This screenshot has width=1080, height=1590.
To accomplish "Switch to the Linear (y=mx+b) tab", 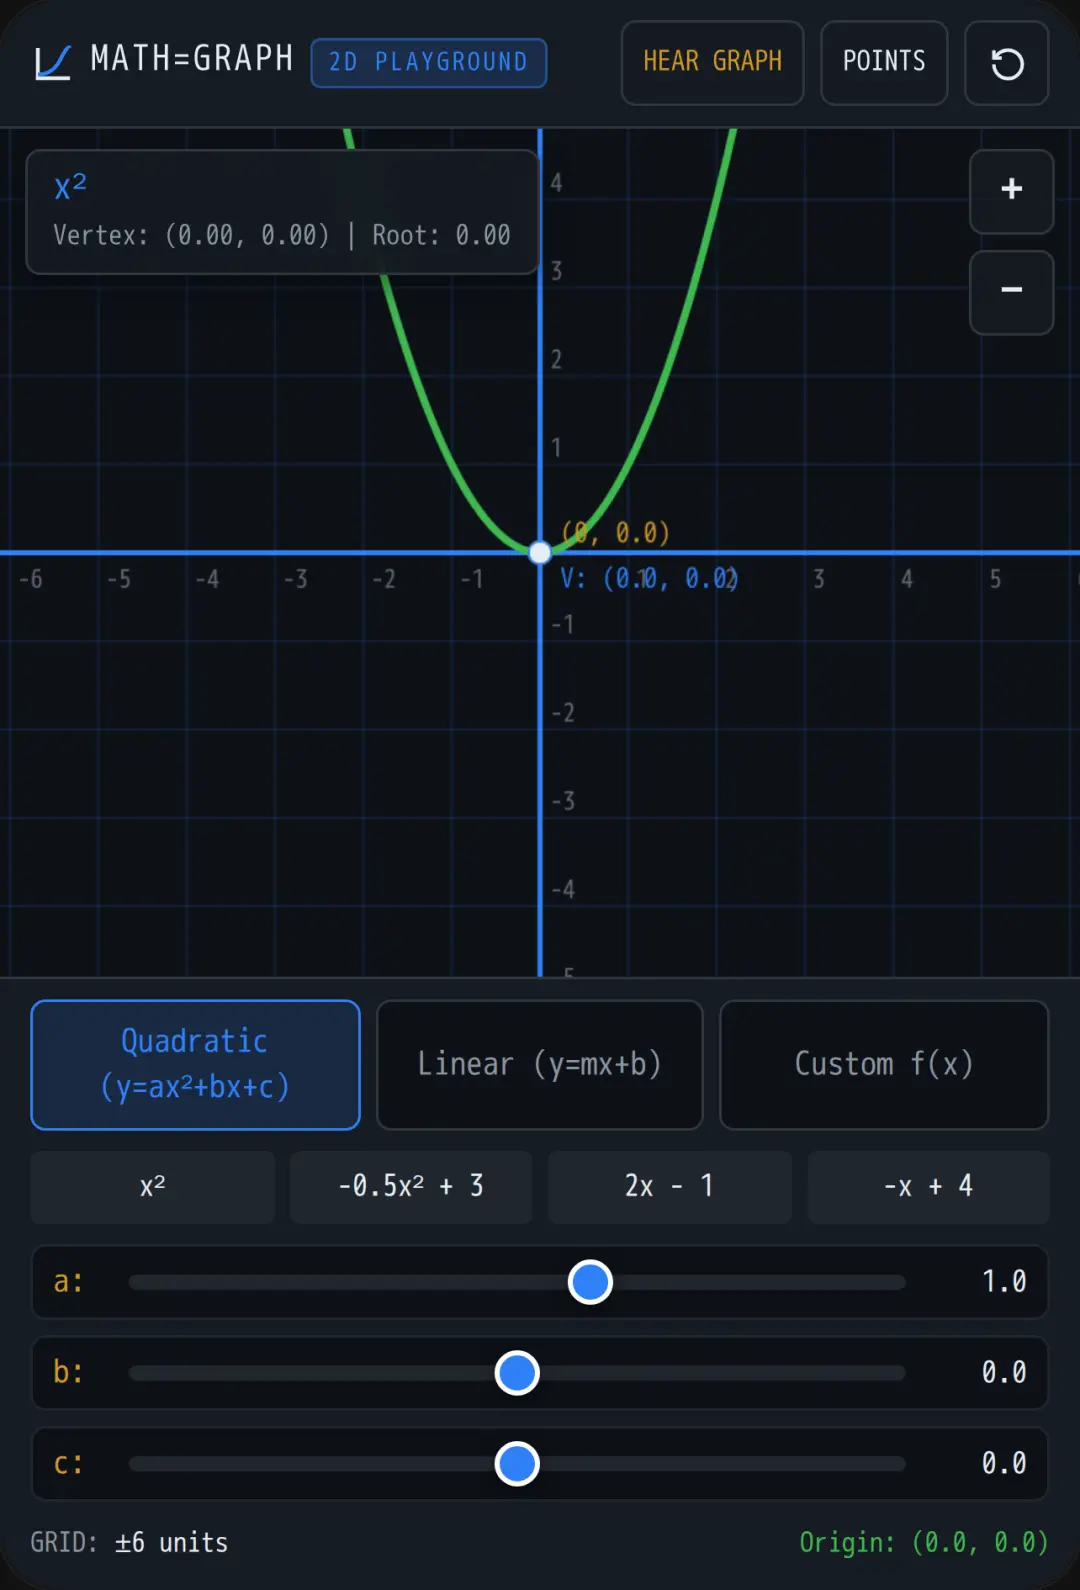I will click(x=539, y=1064).
